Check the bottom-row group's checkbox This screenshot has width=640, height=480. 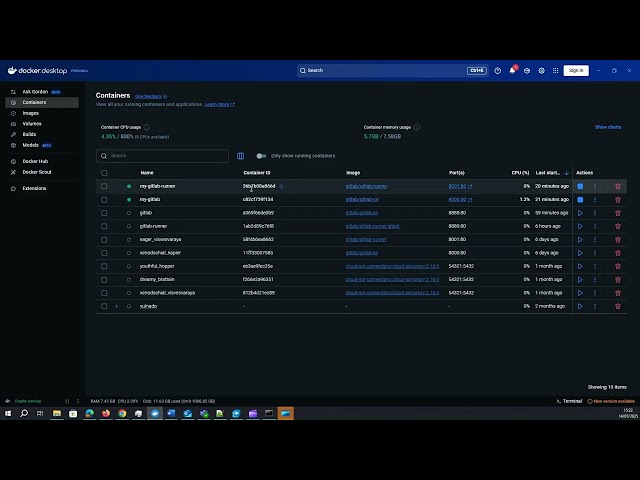(x=104, y=306)
